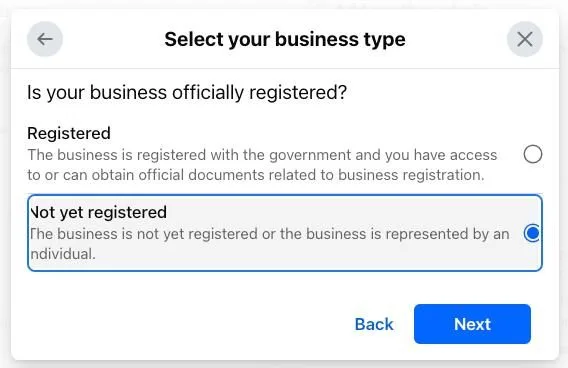The width and height of the screenshot is (568, 368).
Task: Click the gray circle behind the back arrow
Action: [45, 39]
